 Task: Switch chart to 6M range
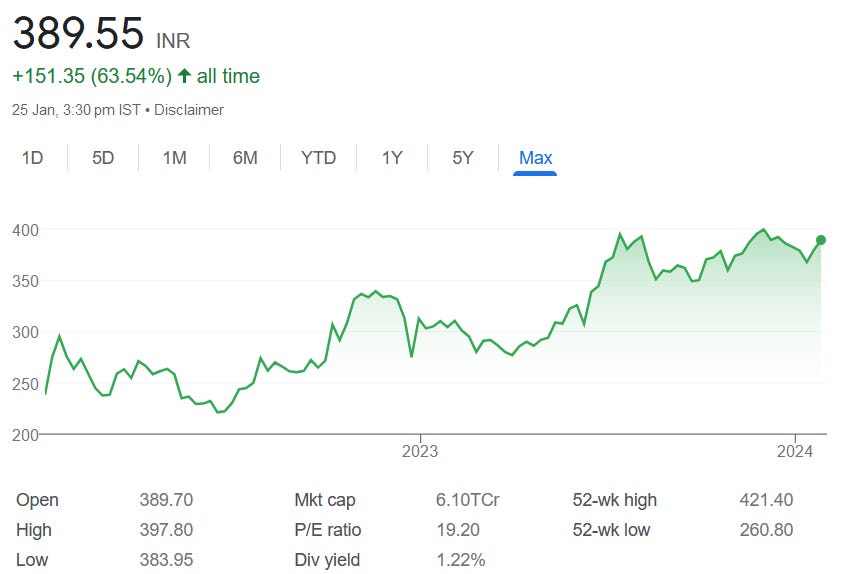click(245, 158)
